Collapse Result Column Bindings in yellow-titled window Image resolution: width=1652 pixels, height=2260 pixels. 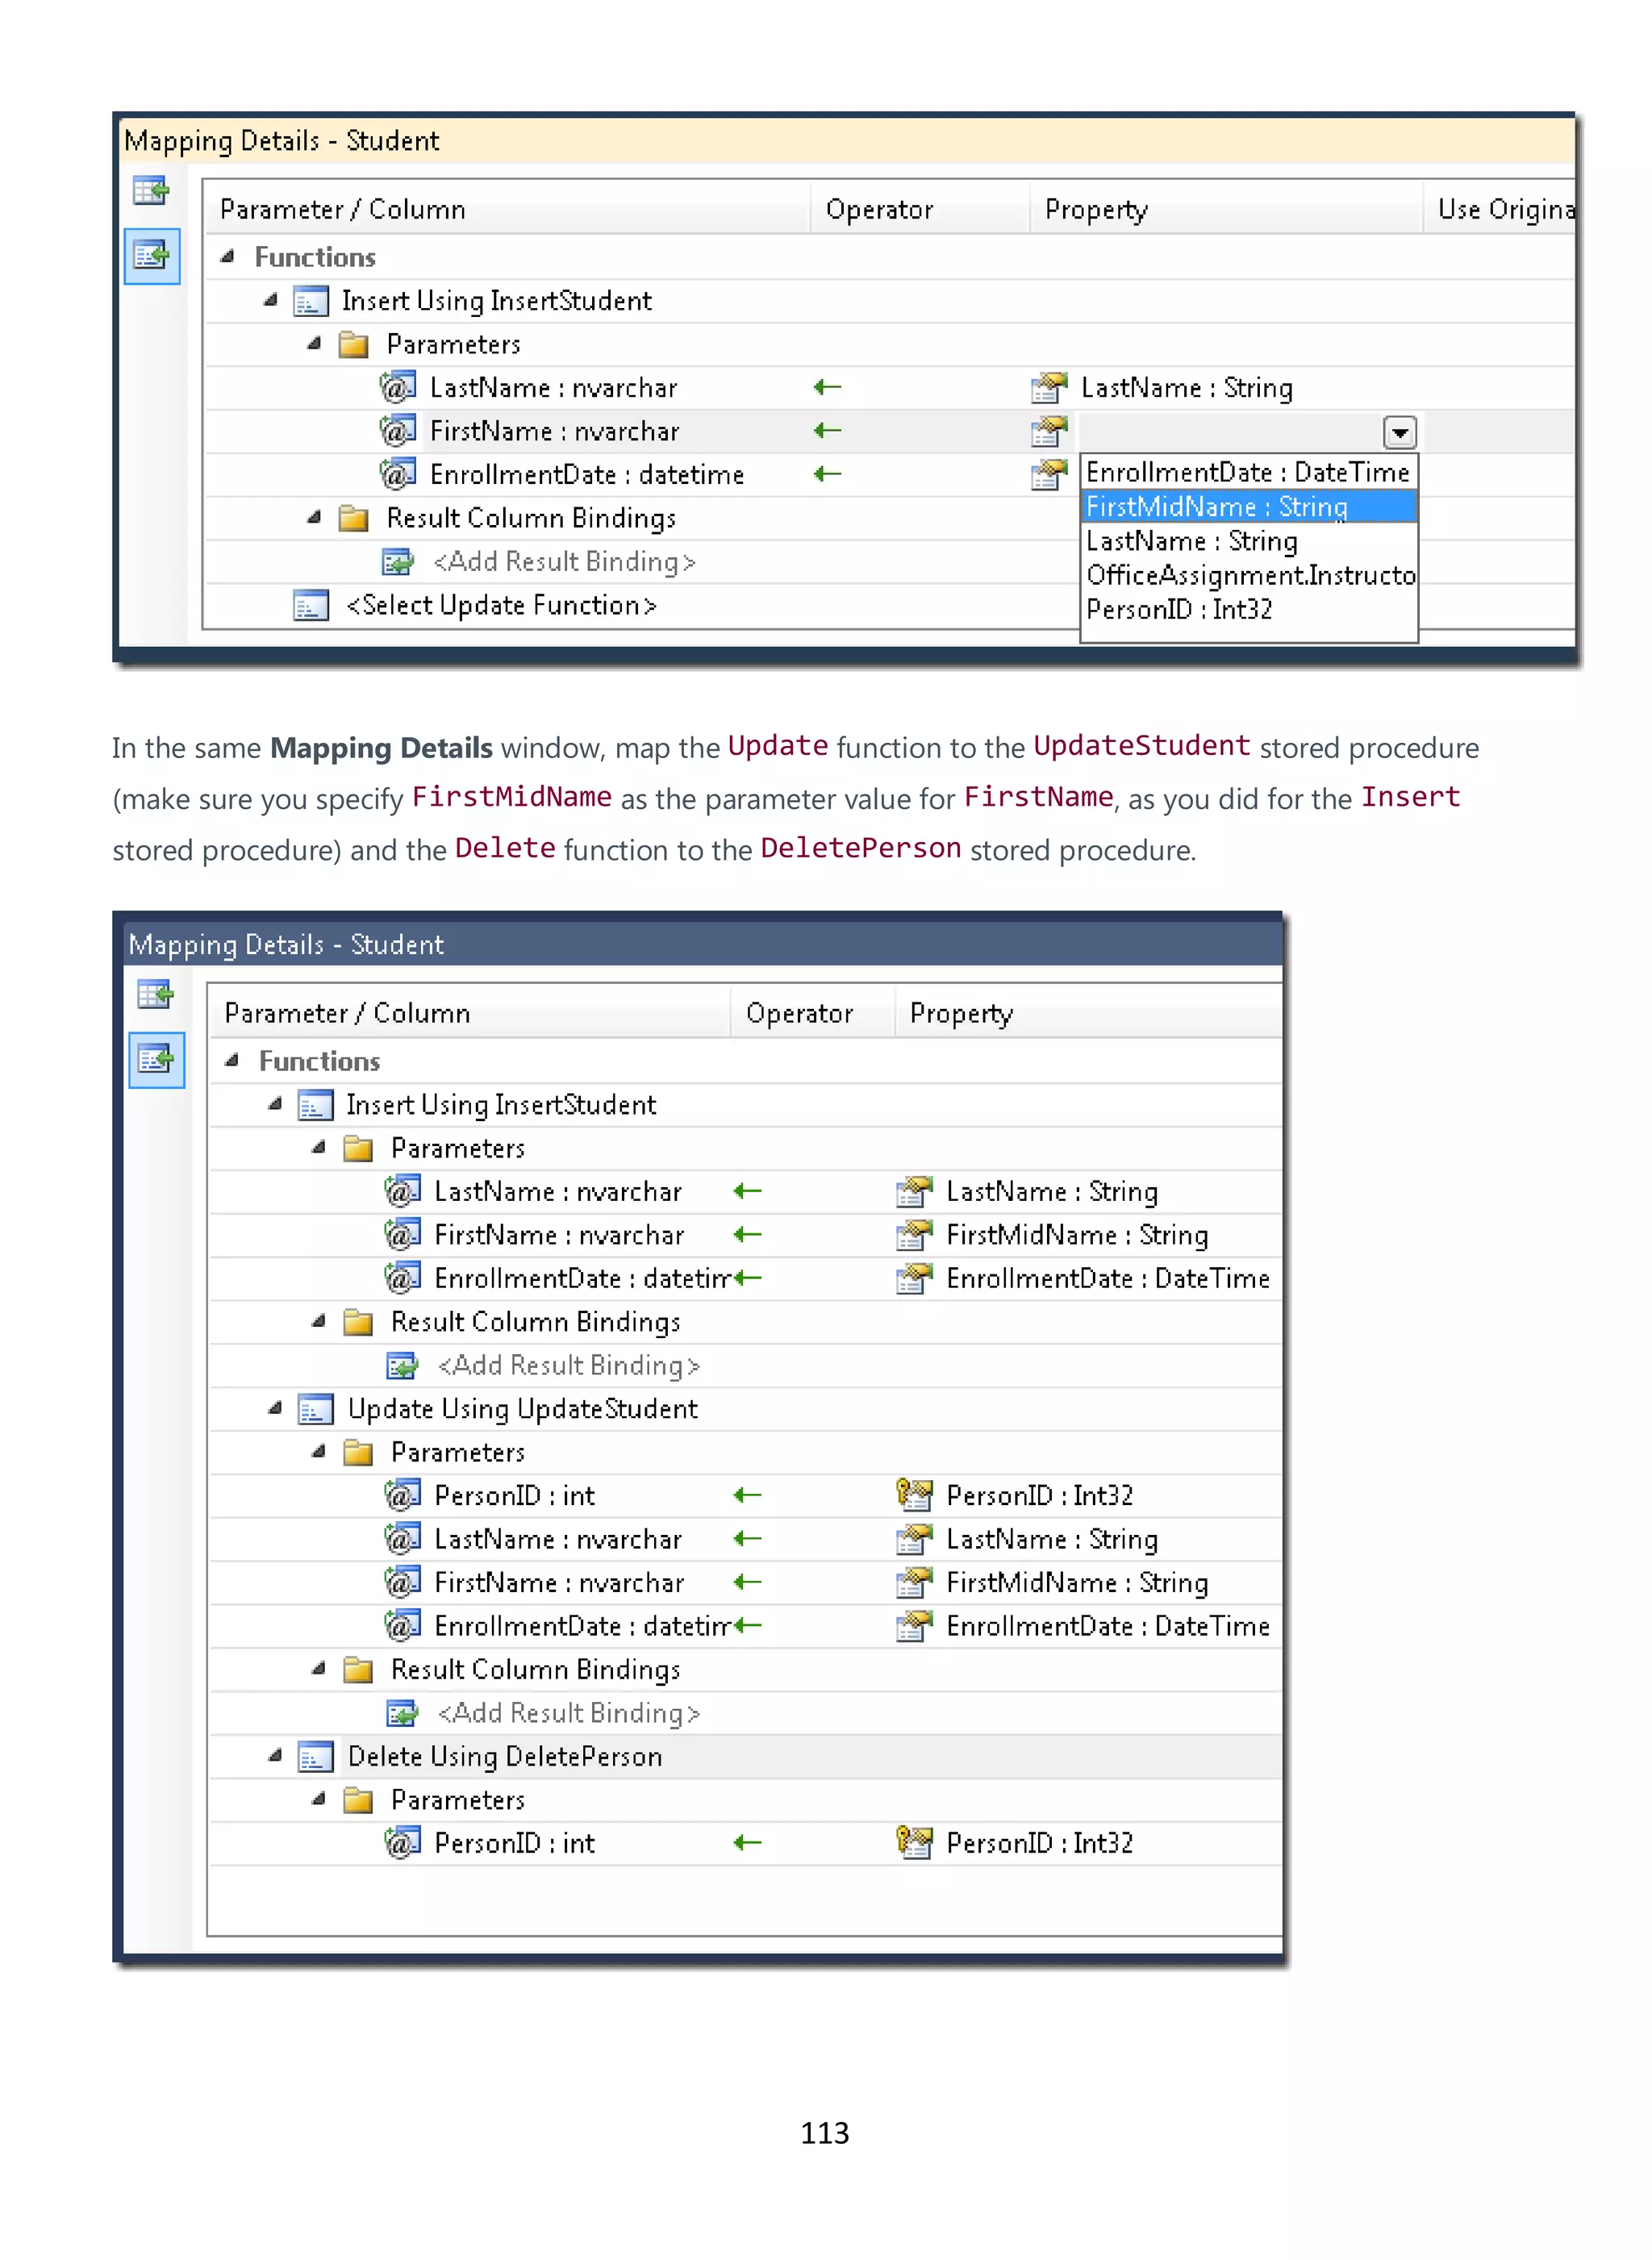click(315, 517)
